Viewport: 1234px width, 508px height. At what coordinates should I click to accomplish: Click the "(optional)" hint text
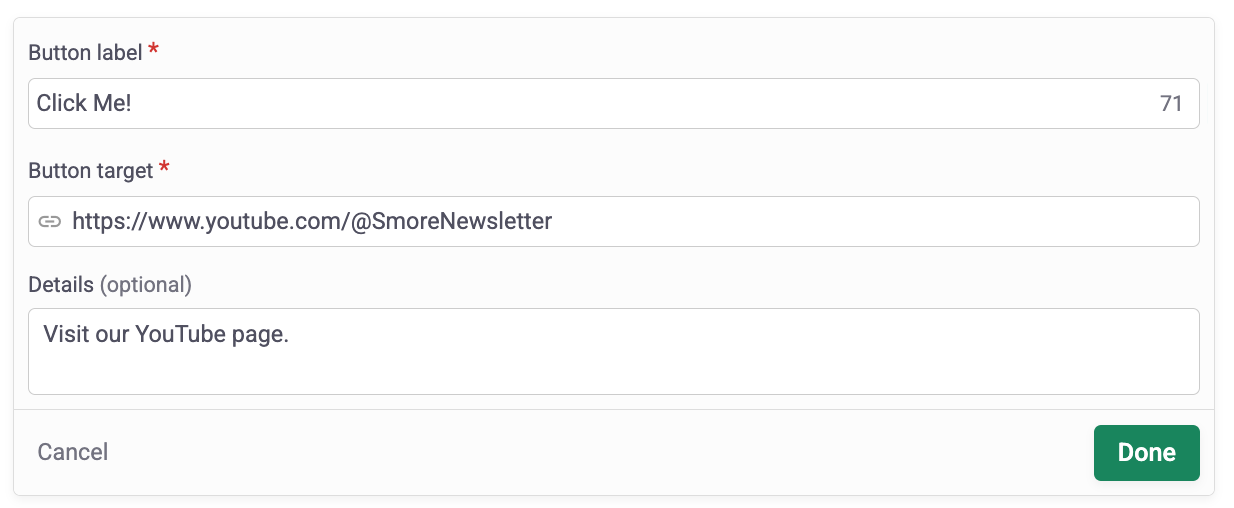click(146, 285)
